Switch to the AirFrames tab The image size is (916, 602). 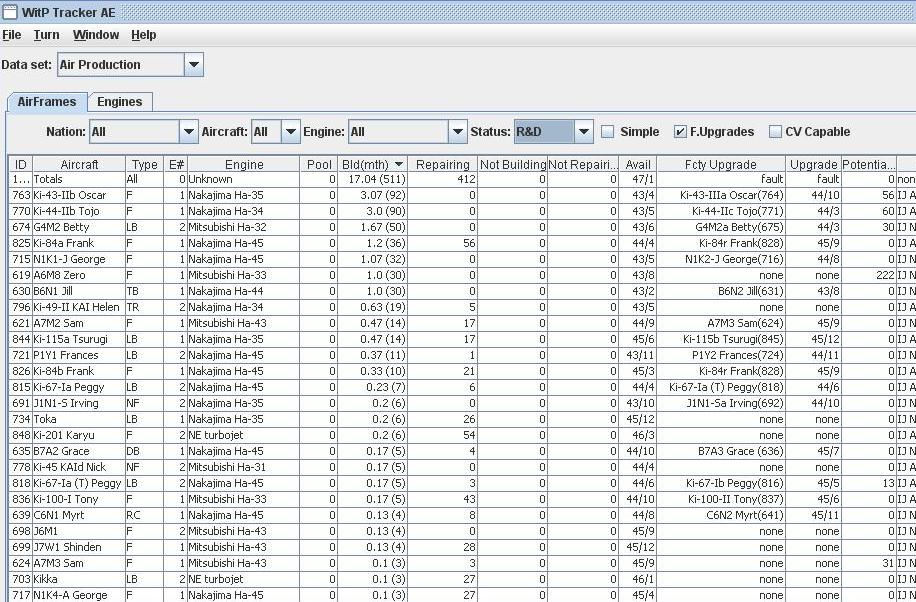tap(47, 102)
